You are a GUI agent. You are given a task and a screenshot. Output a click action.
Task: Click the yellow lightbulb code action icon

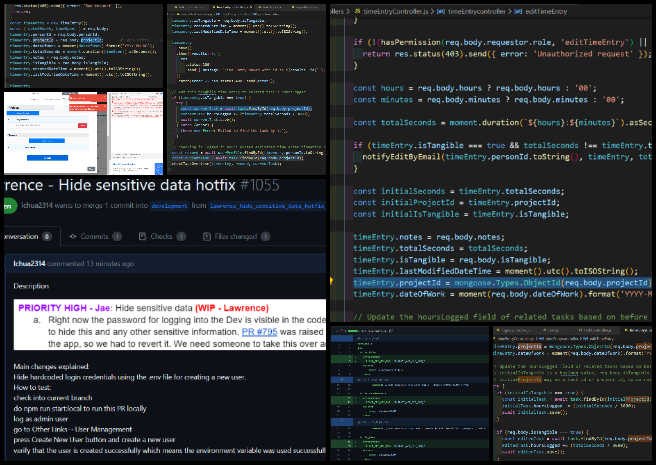[x=333, y=281]
